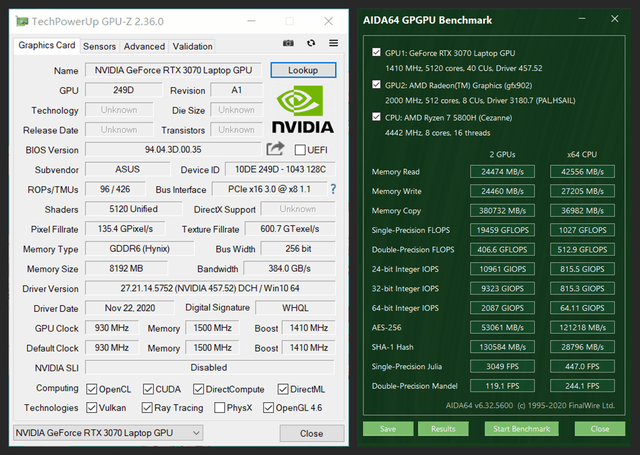Image resolution: width=640 pixels, height=455 pixels.
Task: Click the Driver Version field
Action: pyautogui.click(x=210, y=288)
